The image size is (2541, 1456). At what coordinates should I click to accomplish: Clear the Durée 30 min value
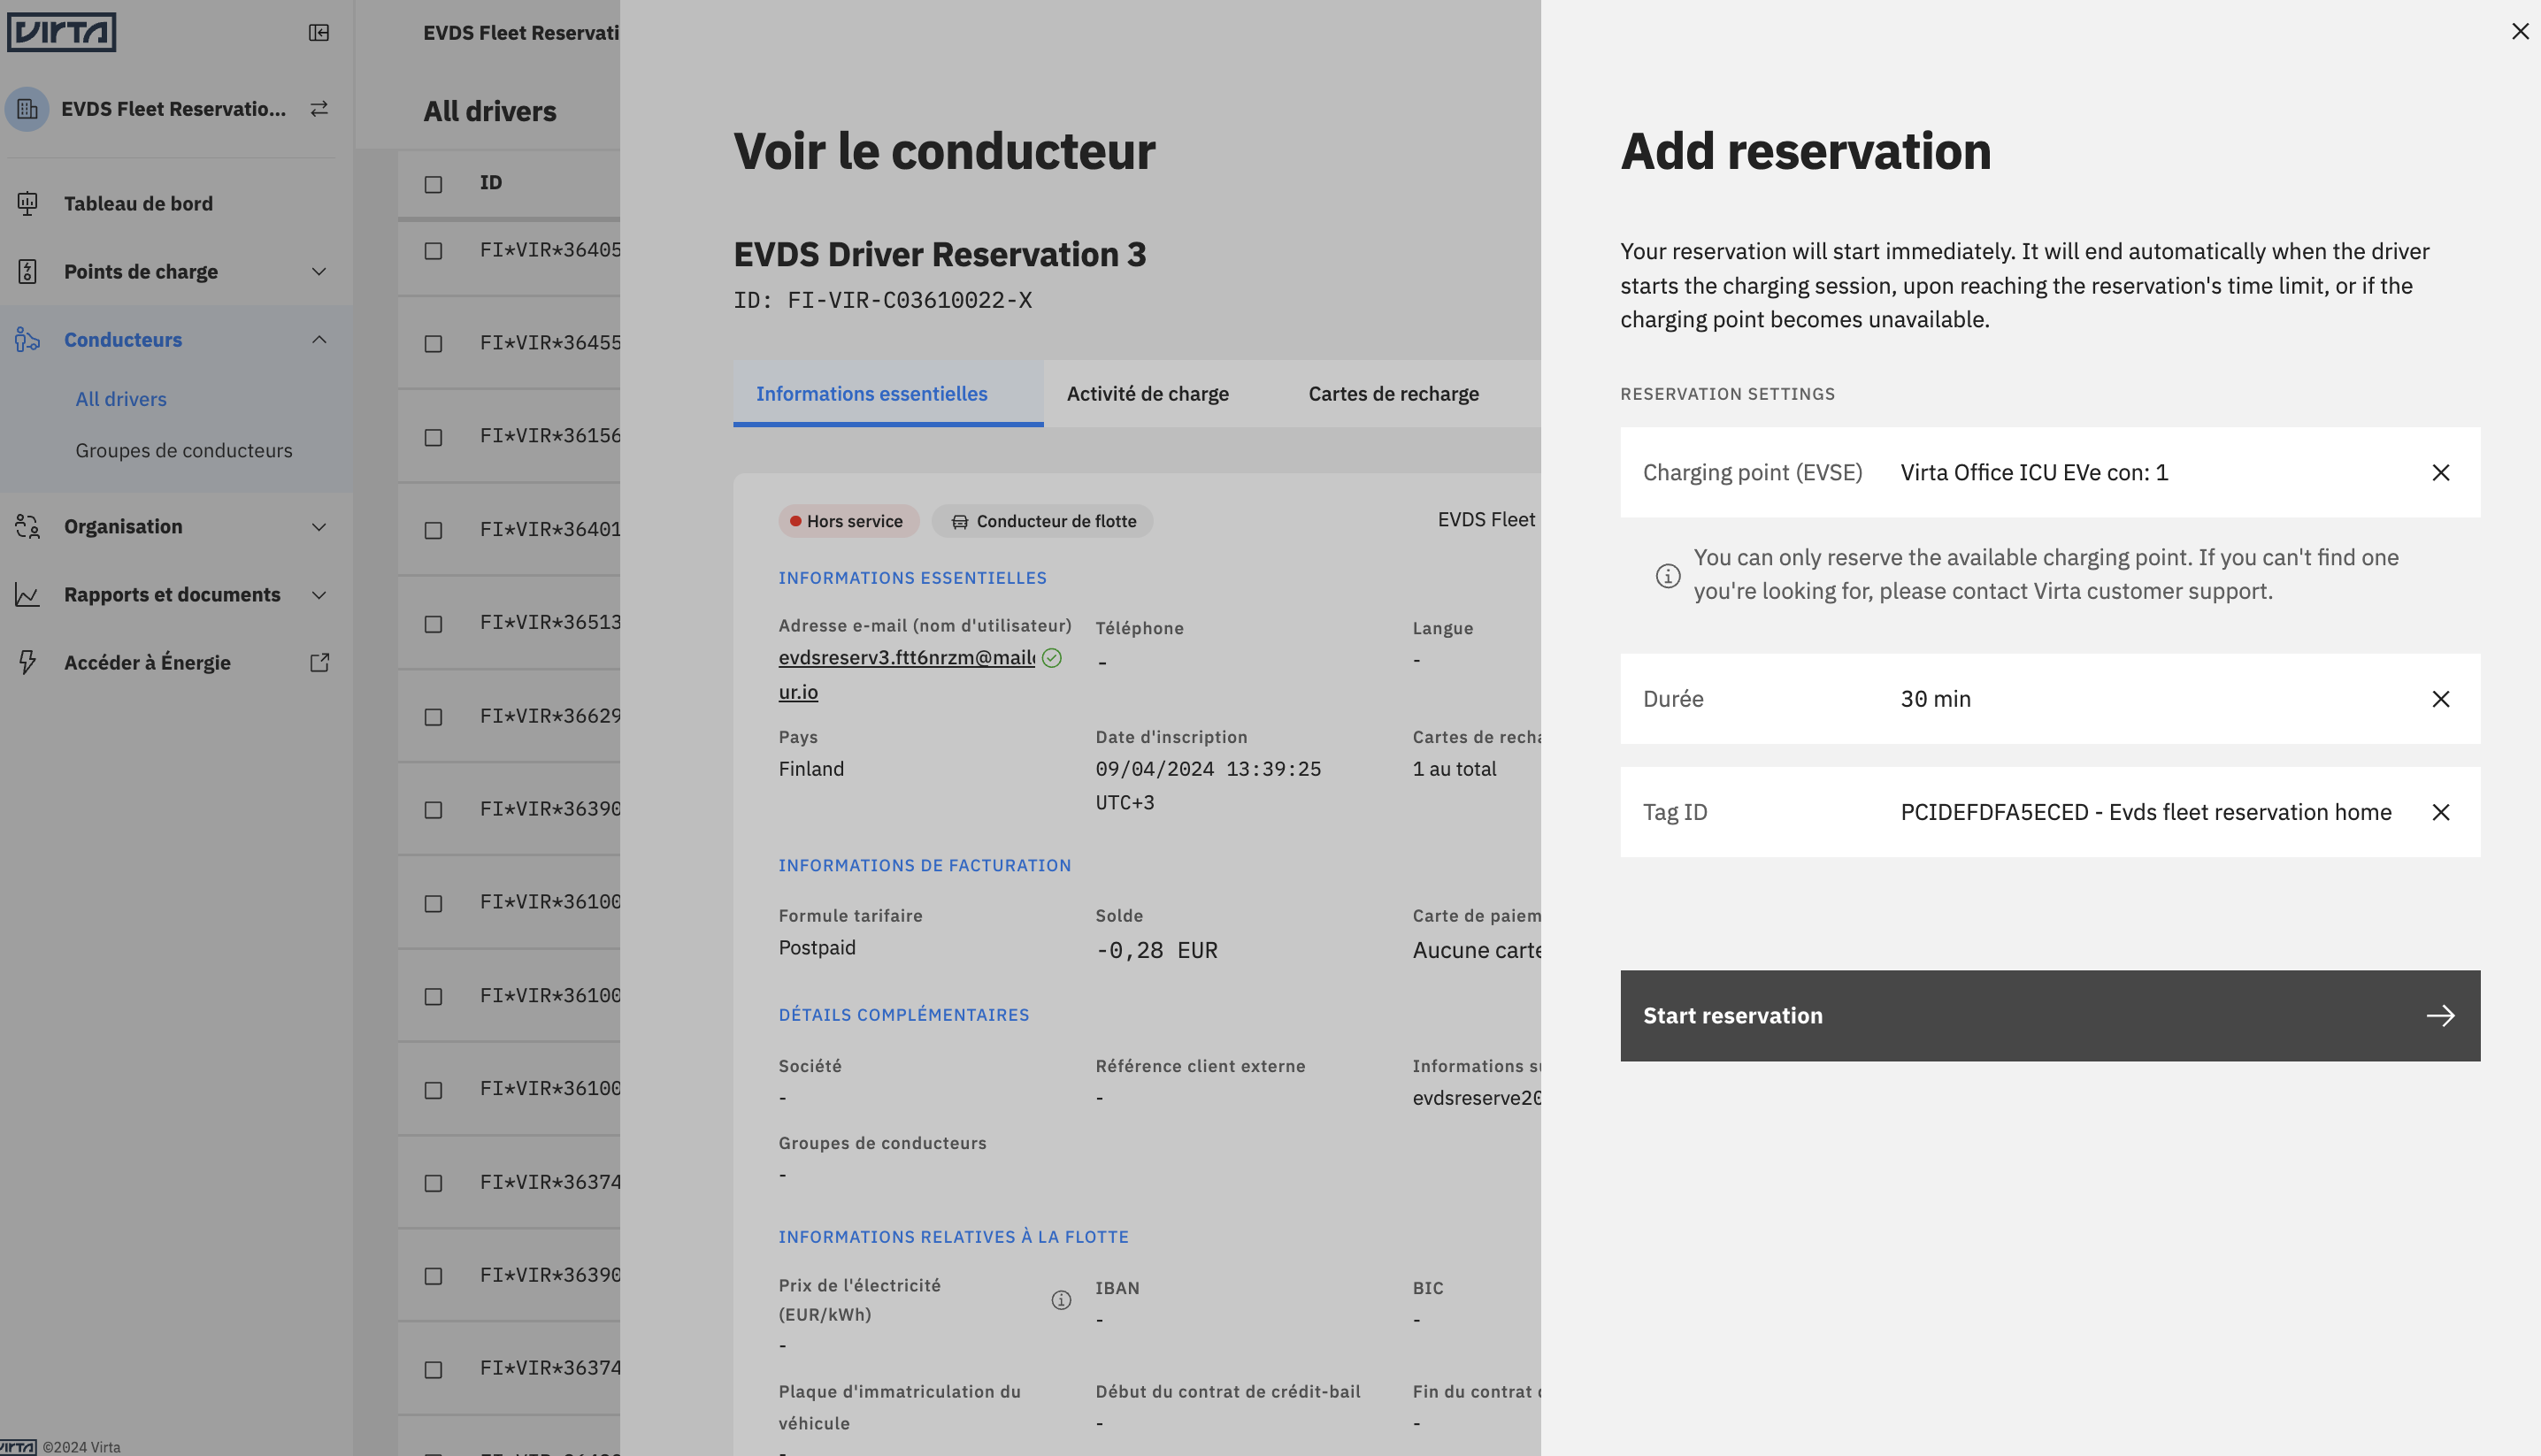pyautogui.click(x=2440, y=699)
